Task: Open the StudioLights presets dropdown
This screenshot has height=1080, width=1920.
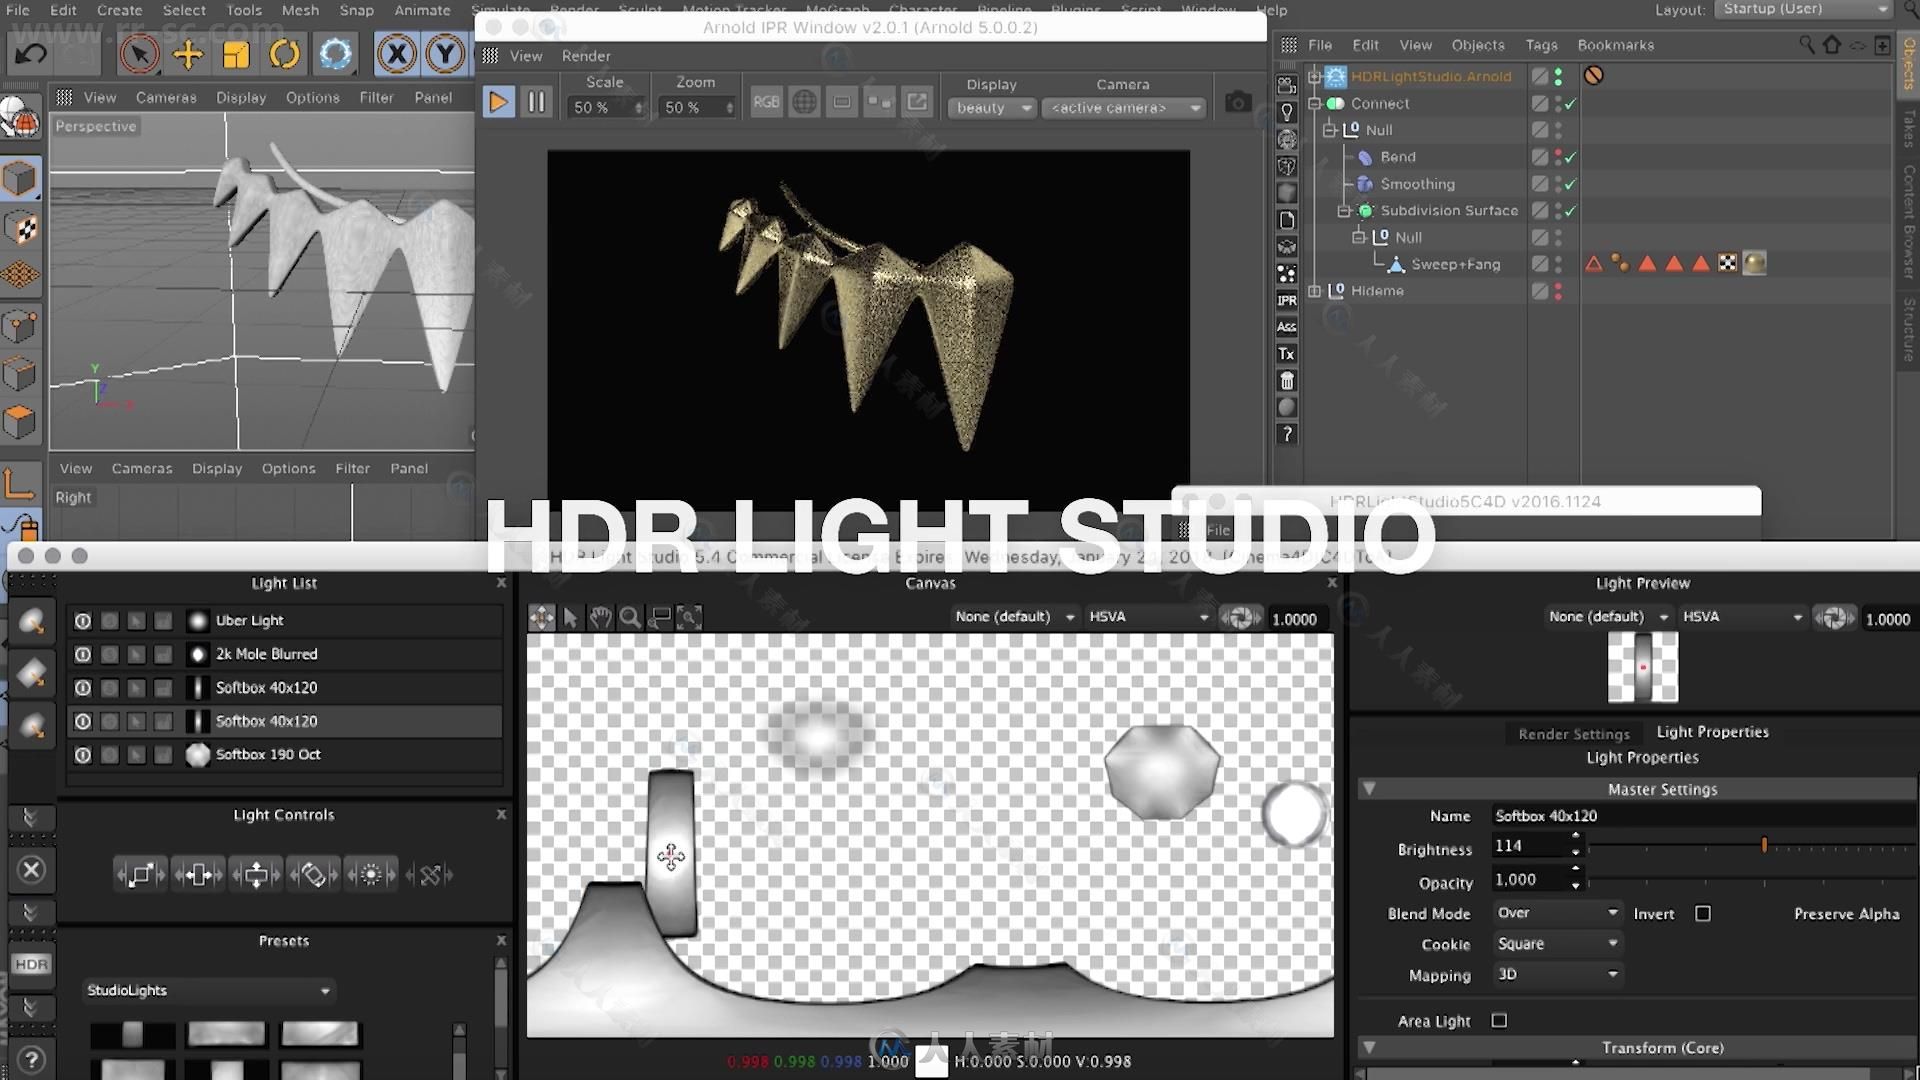Action: click(x=208, y=990)
